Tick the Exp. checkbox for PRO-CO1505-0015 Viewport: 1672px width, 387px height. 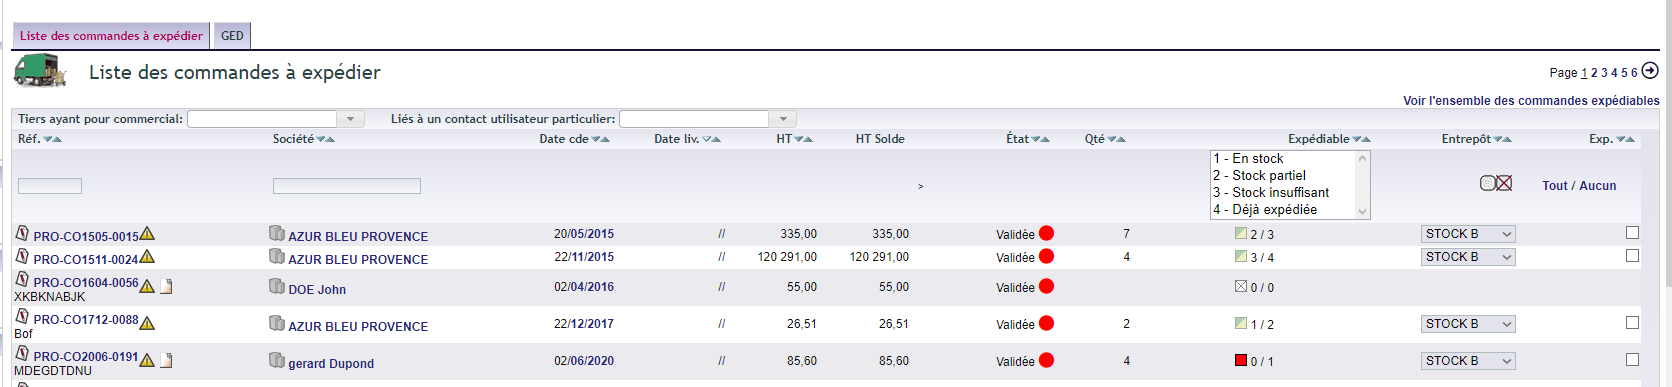1632,232
